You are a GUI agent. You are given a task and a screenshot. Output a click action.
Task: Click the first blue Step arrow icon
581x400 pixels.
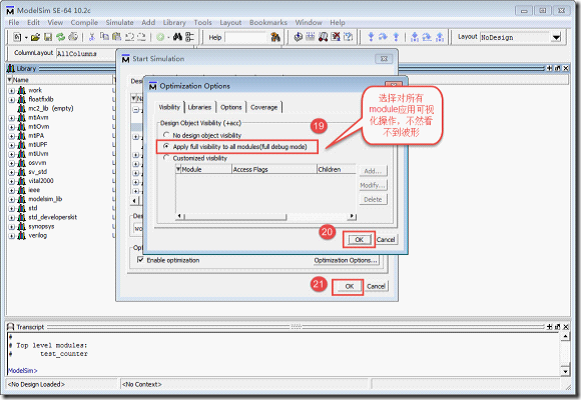pos(371,37)
